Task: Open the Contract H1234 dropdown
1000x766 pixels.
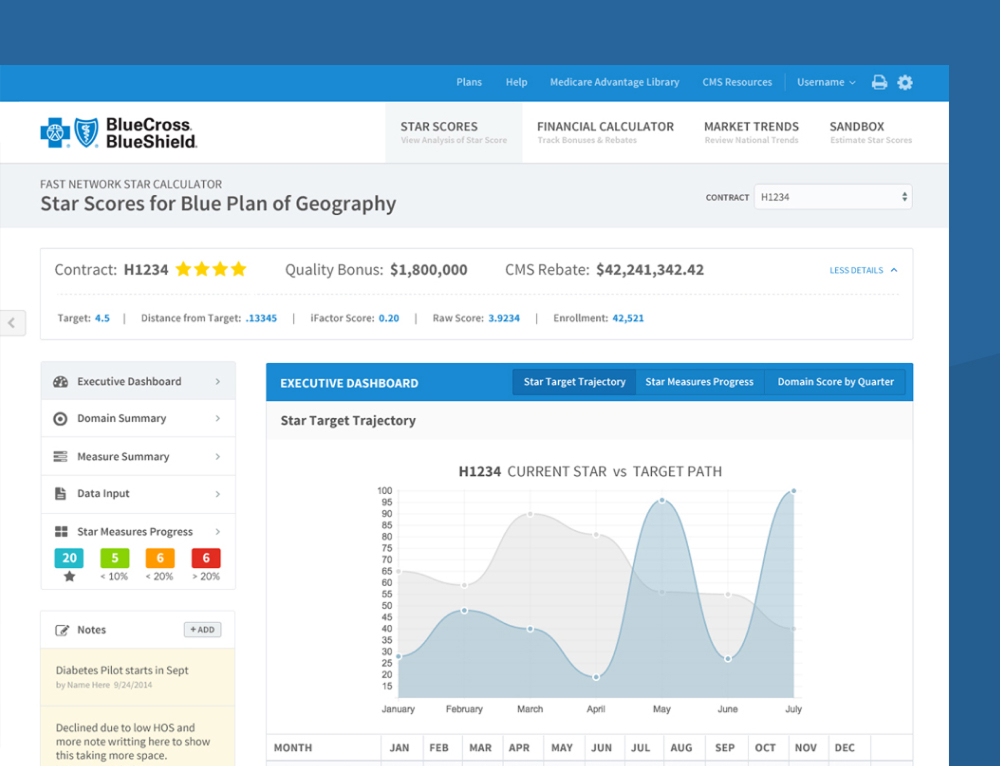Action: 833,197
